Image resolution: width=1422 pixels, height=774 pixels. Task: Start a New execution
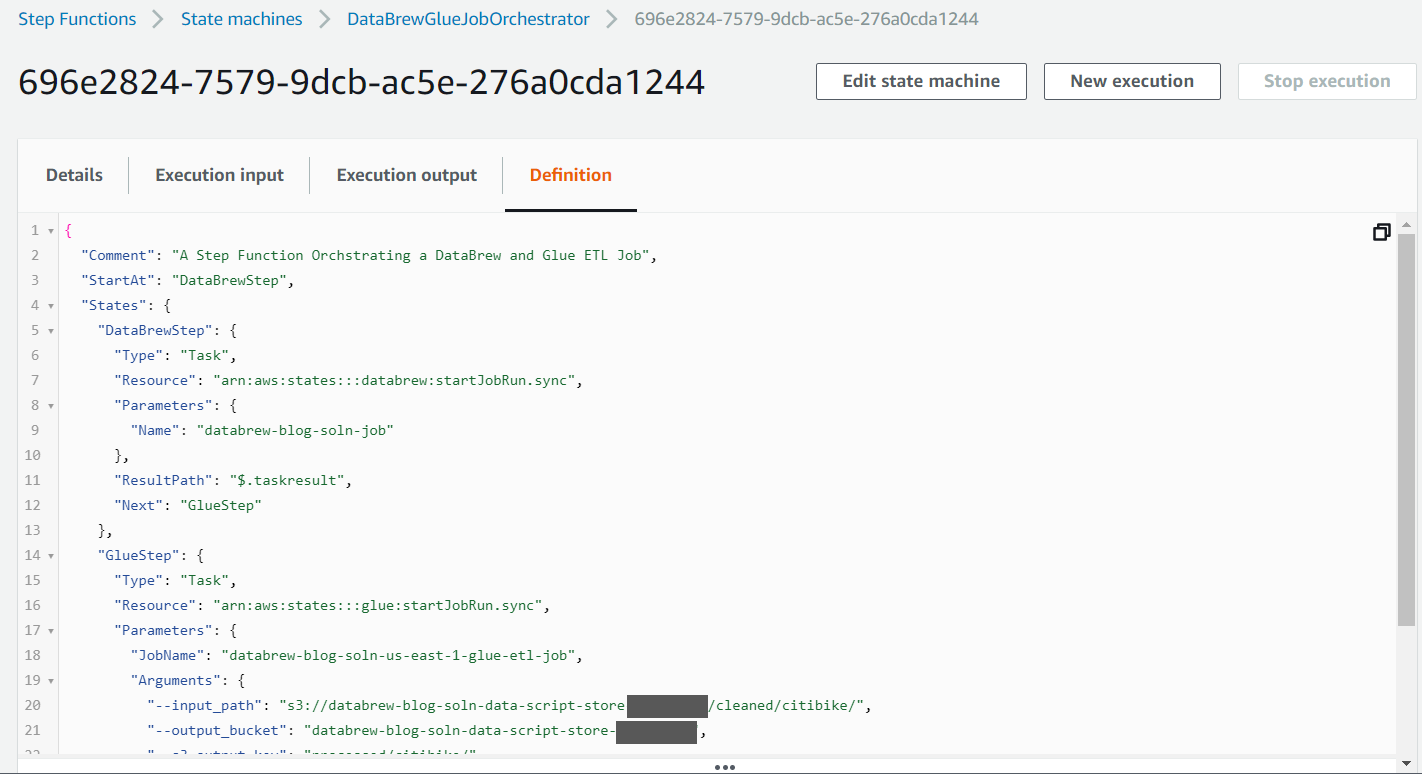1132,81
